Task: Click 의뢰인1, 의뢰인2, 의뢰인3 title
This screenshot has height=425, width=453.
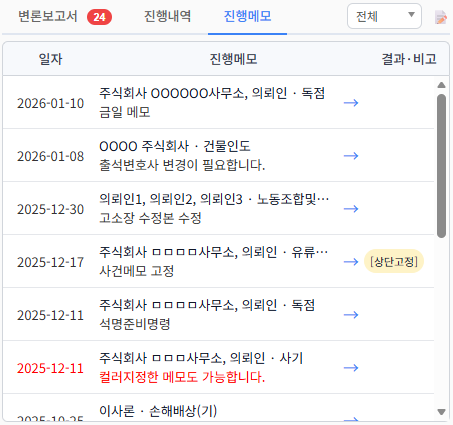Action: pyautogui.click(x=171, y=199)
